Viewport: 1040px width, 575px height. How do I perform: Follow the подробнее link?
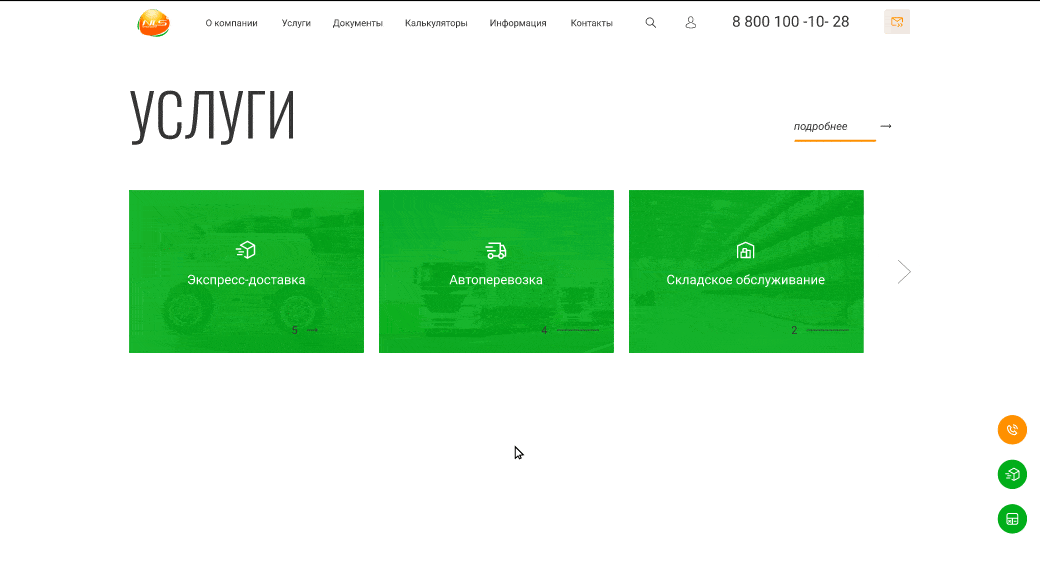tap(820, 126)
